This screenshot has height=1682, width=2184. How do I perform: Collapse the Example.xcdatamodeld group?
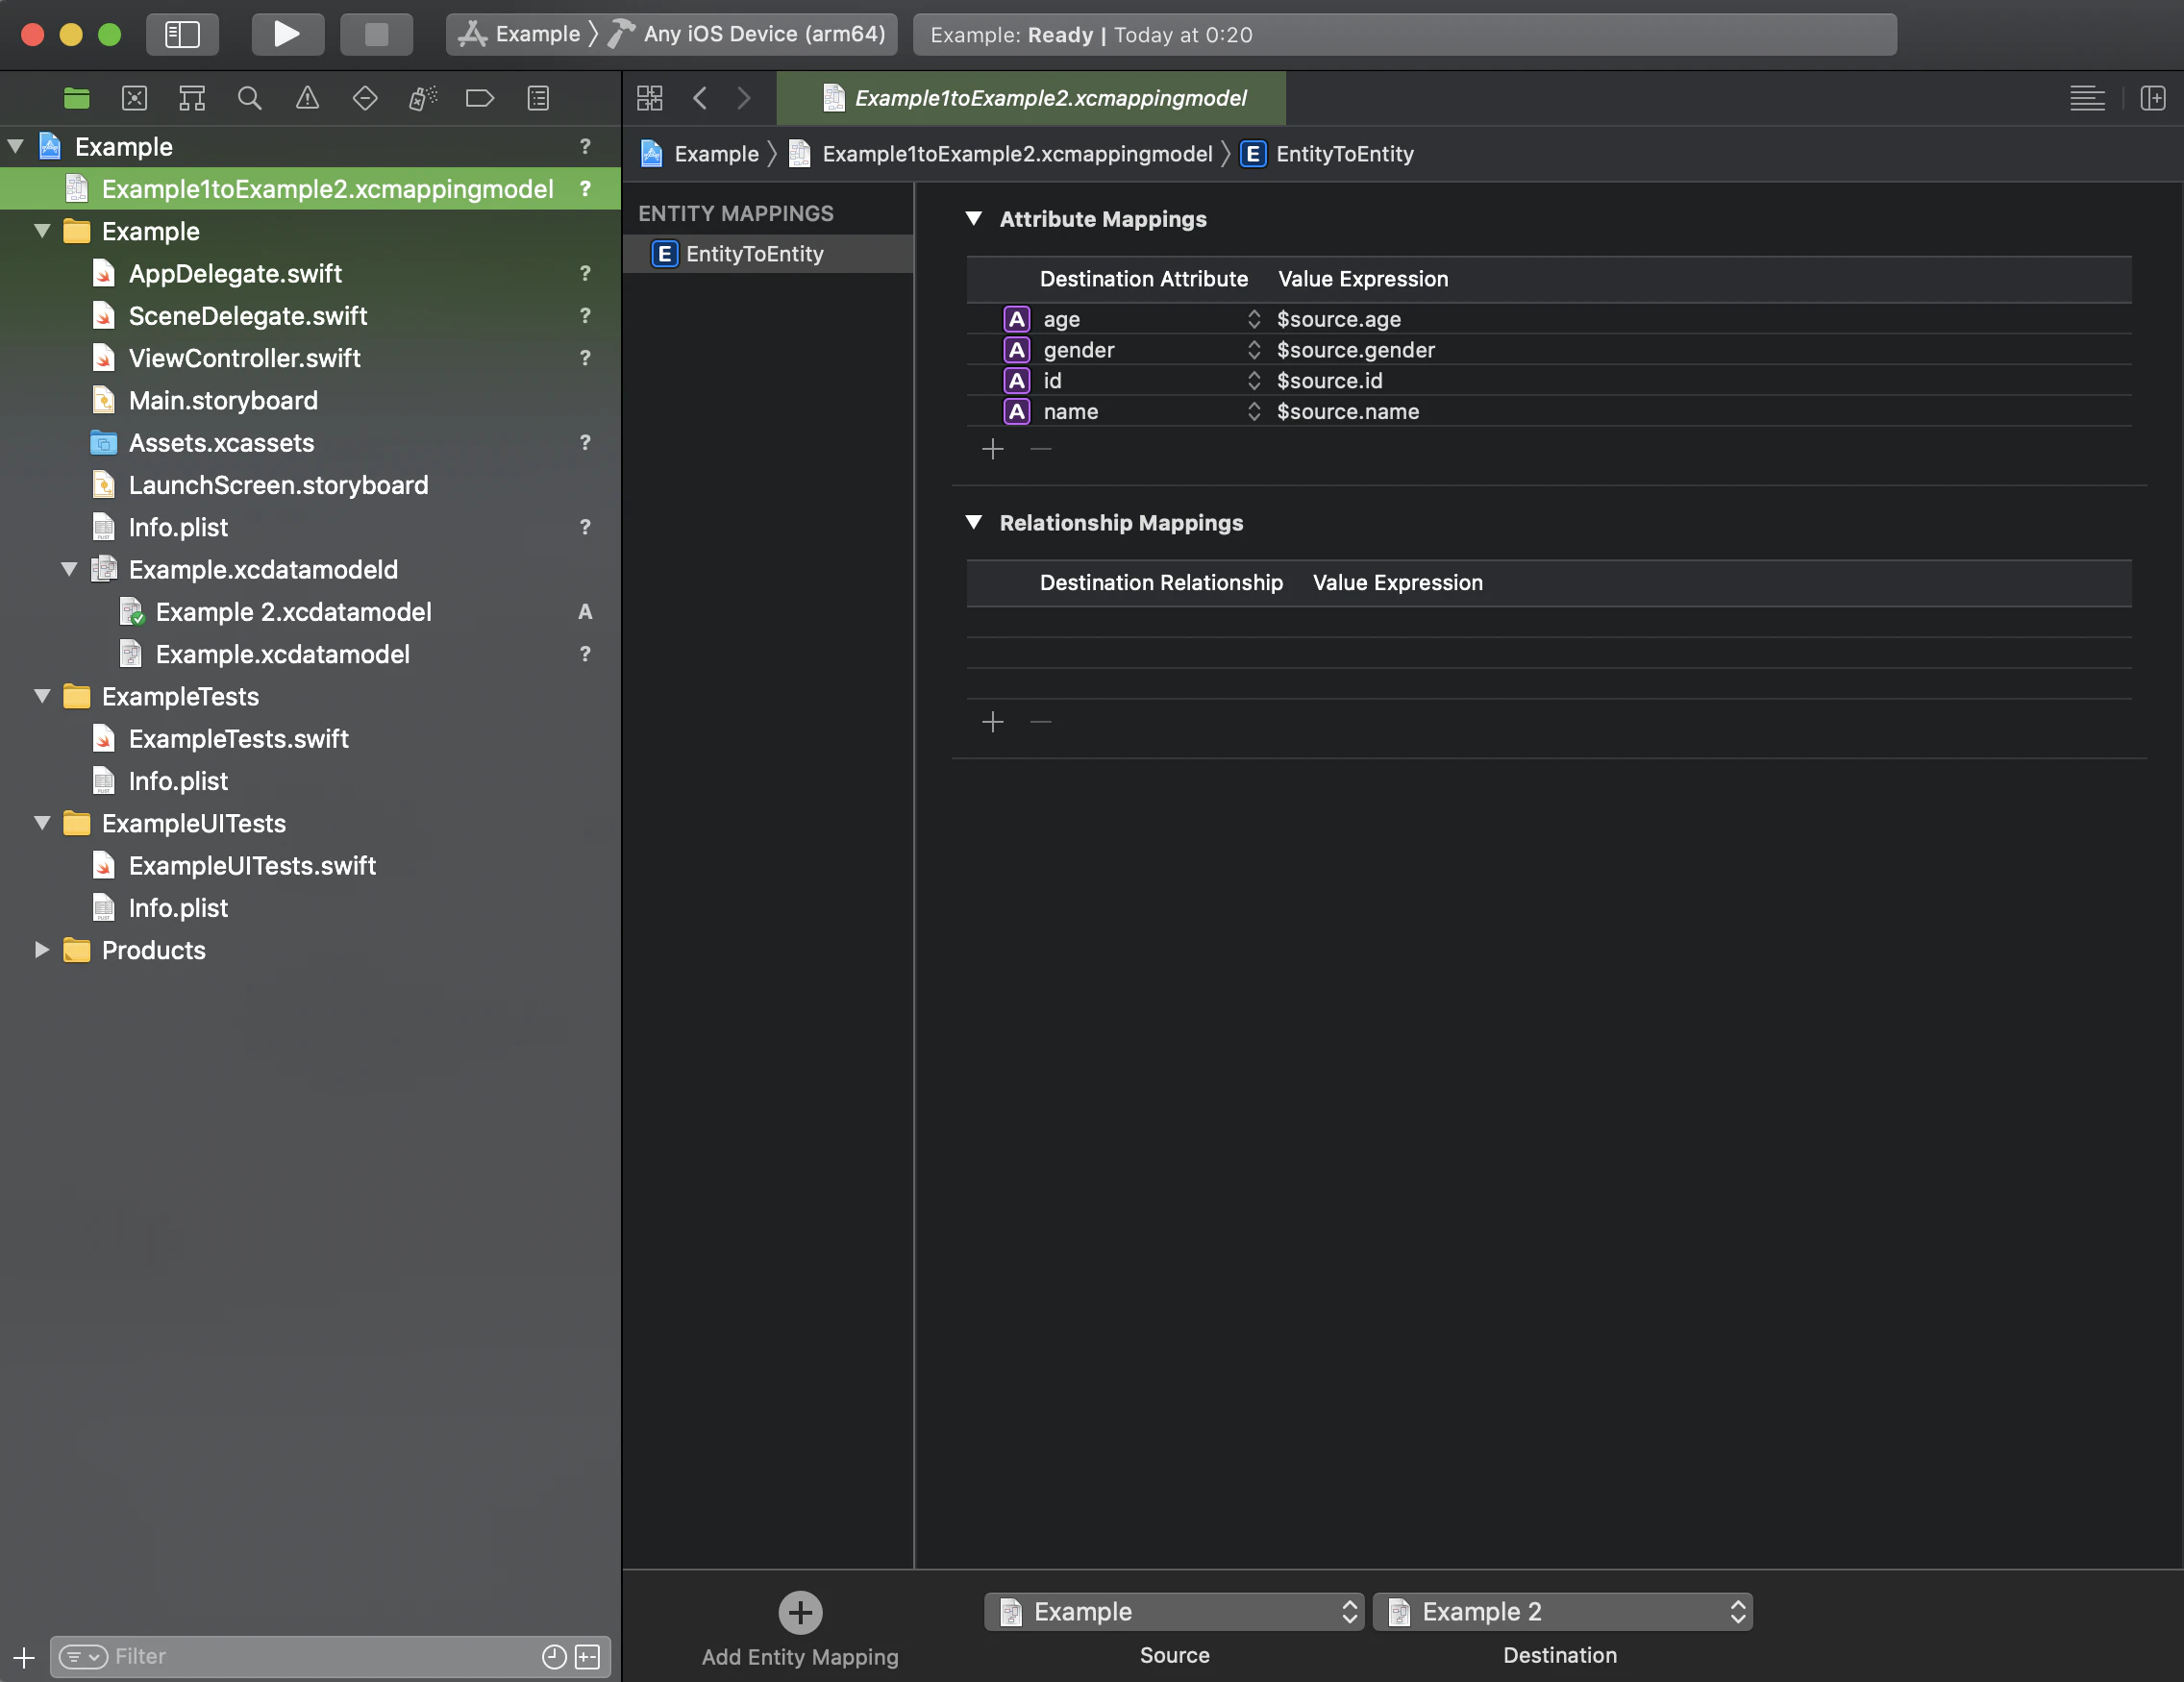pyautogui.click(x=69, y=570)
